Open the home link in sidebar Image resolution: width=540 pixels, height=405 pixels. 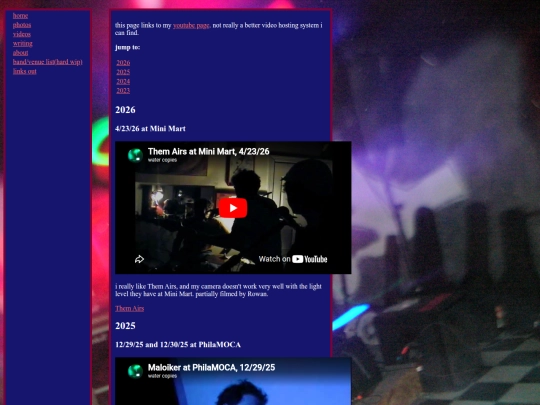(x=20, y=16)
